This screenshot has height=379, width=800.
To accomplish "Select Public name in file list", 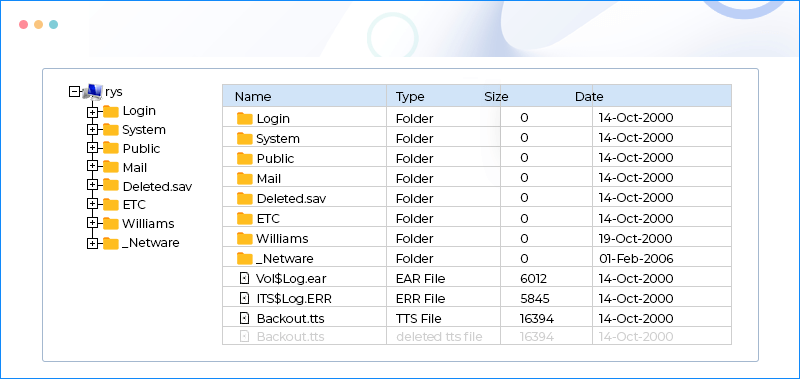I will 276,159.
